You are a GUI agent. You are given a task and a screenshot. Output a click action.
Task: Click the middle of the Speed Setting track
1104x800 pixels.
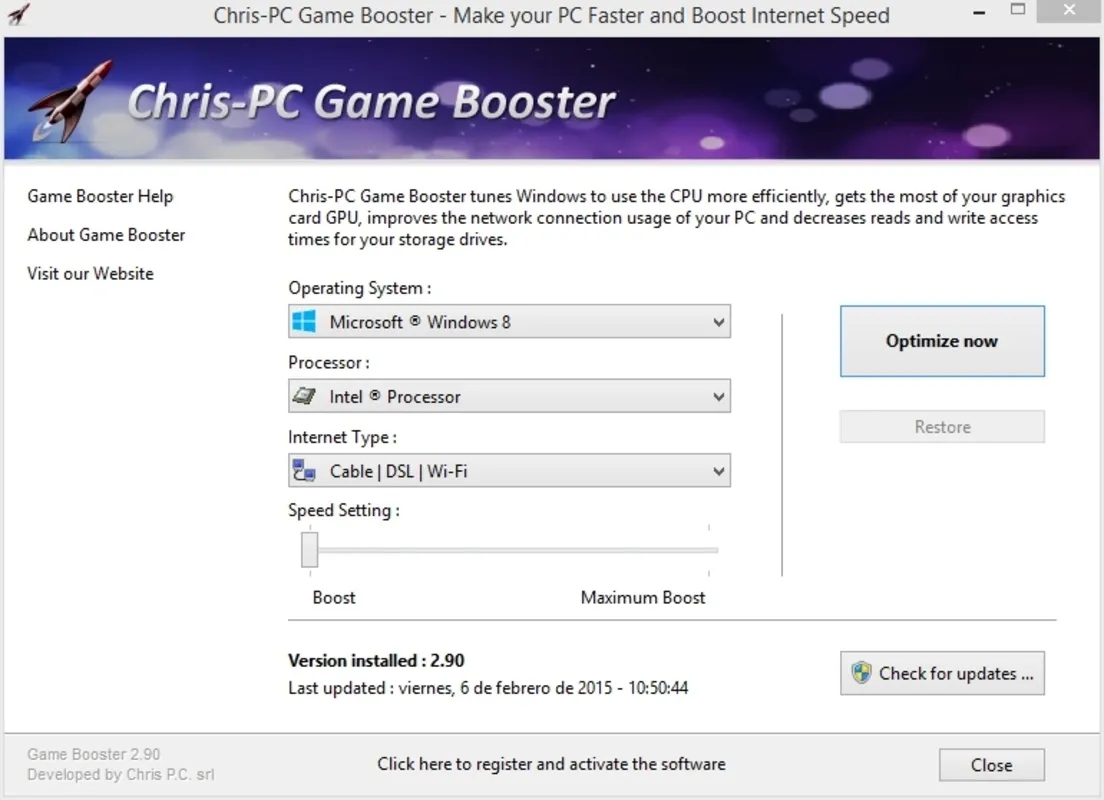pyautogui.click(x=510, y=550)
